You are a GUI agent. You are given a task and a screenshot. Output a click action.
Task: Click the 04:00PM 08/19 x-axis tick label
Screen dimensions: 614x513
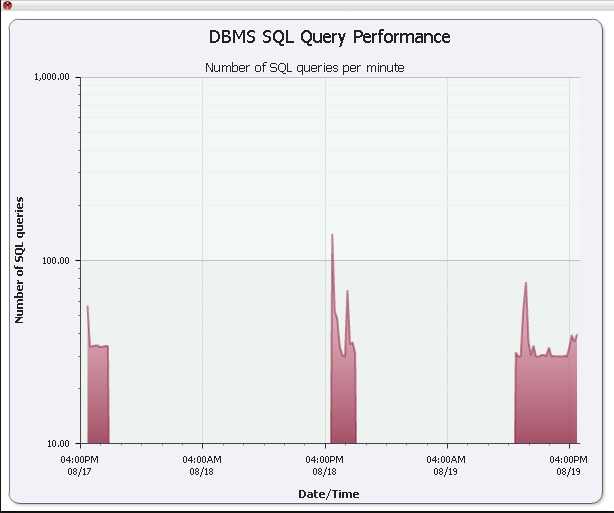pyautogui.click(x=567, y=464)
